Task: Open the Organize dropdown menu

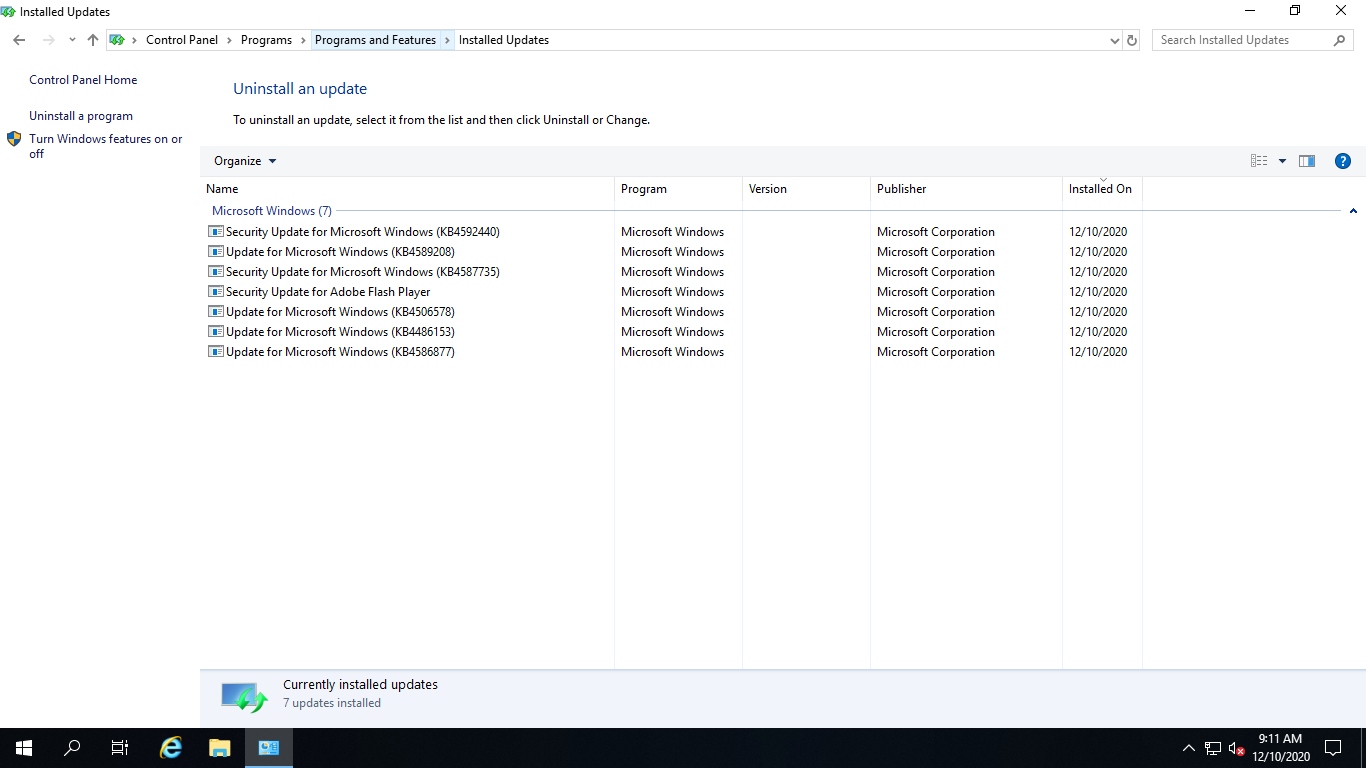Action: coord(245,161)
